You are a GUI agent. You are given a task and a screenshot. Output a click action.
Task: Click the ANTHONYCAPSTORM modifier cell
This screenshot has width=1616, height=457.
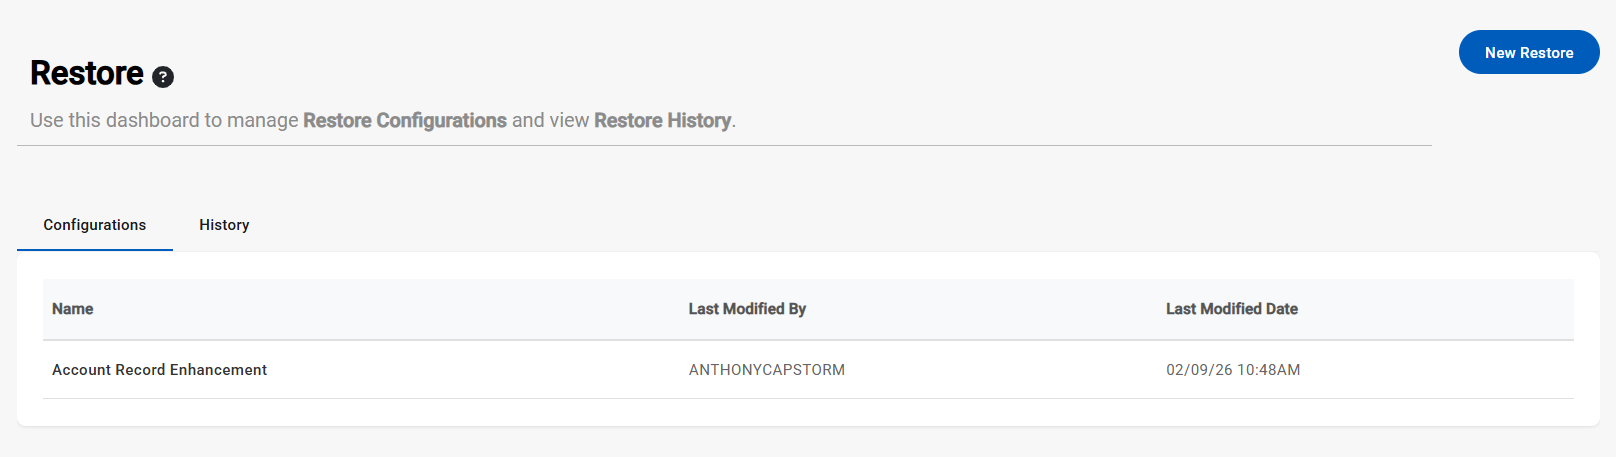(767, 370)
